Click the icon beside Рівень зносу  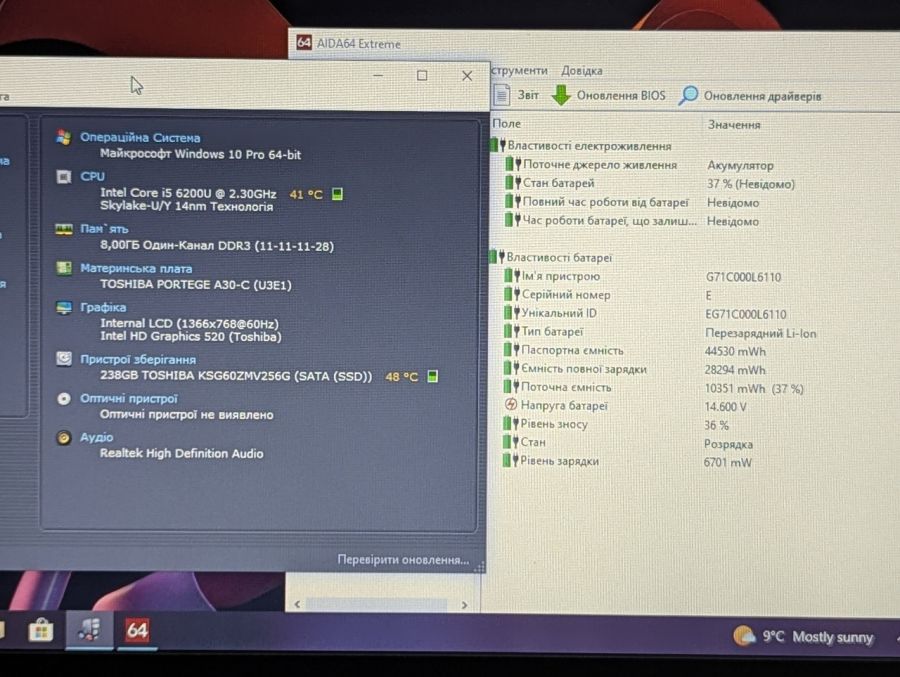tap(510, 424)
